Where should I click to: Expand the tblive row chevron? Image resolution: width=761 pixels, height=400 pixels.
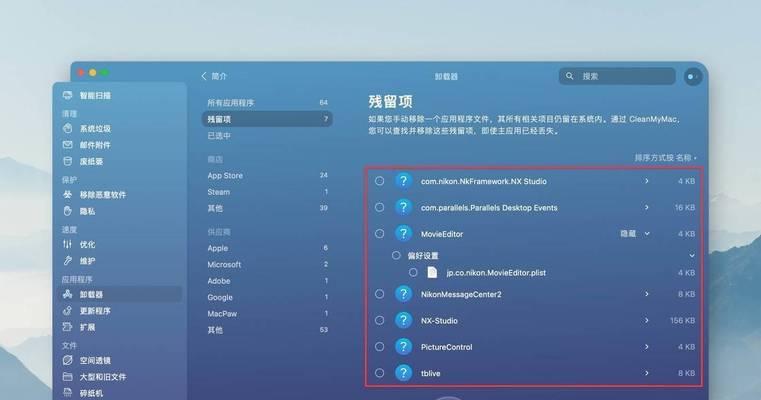coord(646,373)
